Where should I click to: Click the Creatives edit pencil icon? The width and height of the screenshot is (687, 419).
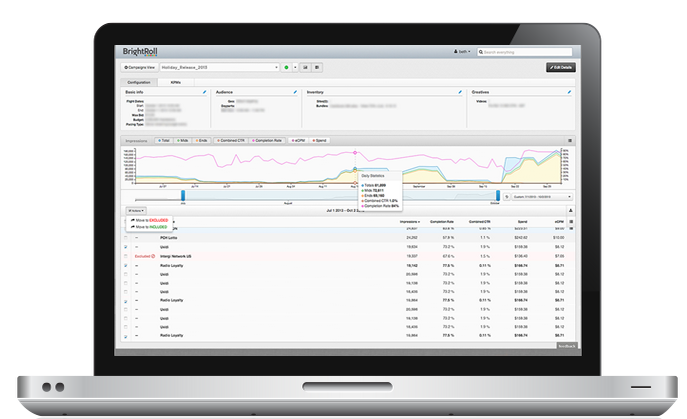pyautogui.click(x=570, y=91)
